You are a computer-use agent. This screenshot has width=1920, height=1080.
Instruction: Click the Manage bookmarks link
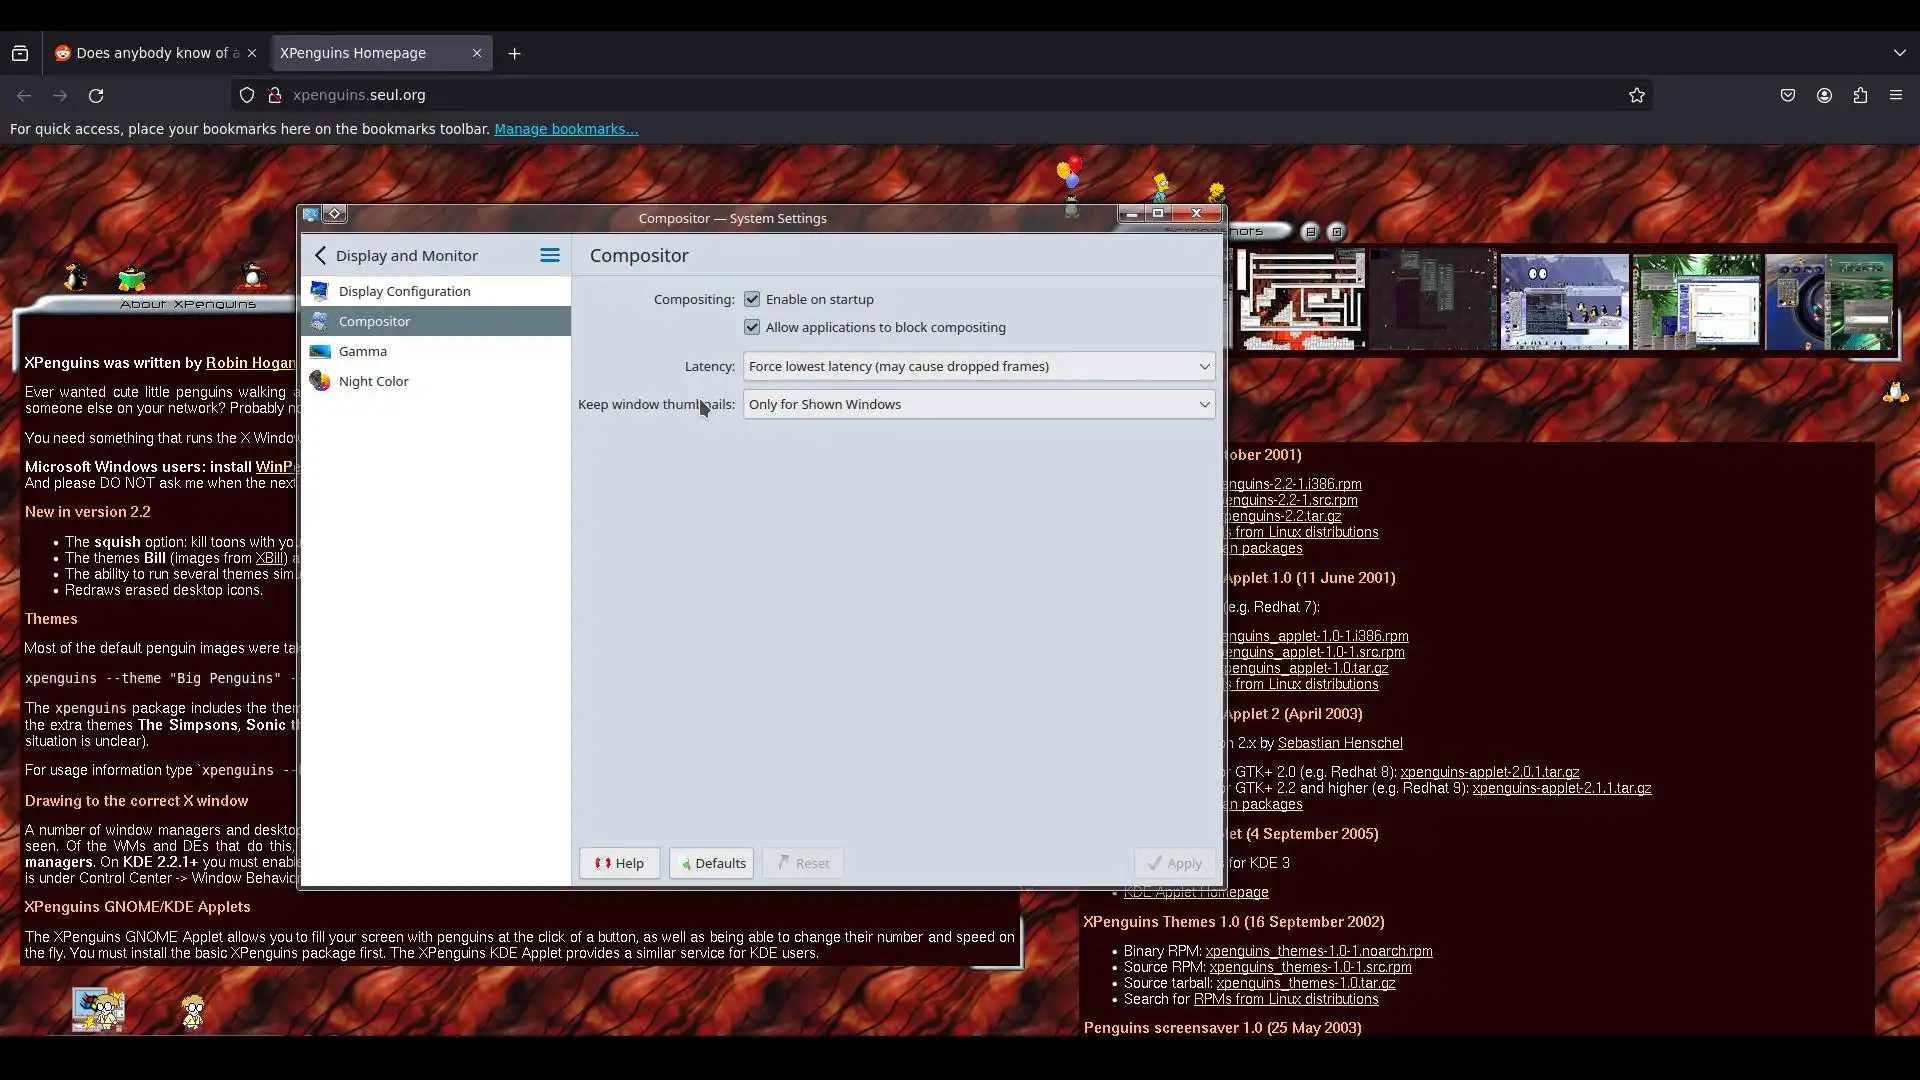click(566, 129)
